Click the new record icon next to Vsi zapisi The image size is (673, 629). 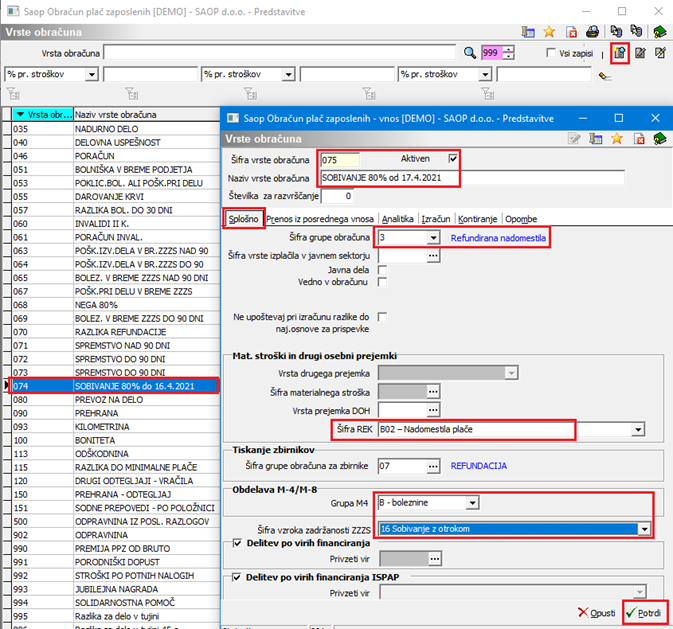(x=619, y=53)
